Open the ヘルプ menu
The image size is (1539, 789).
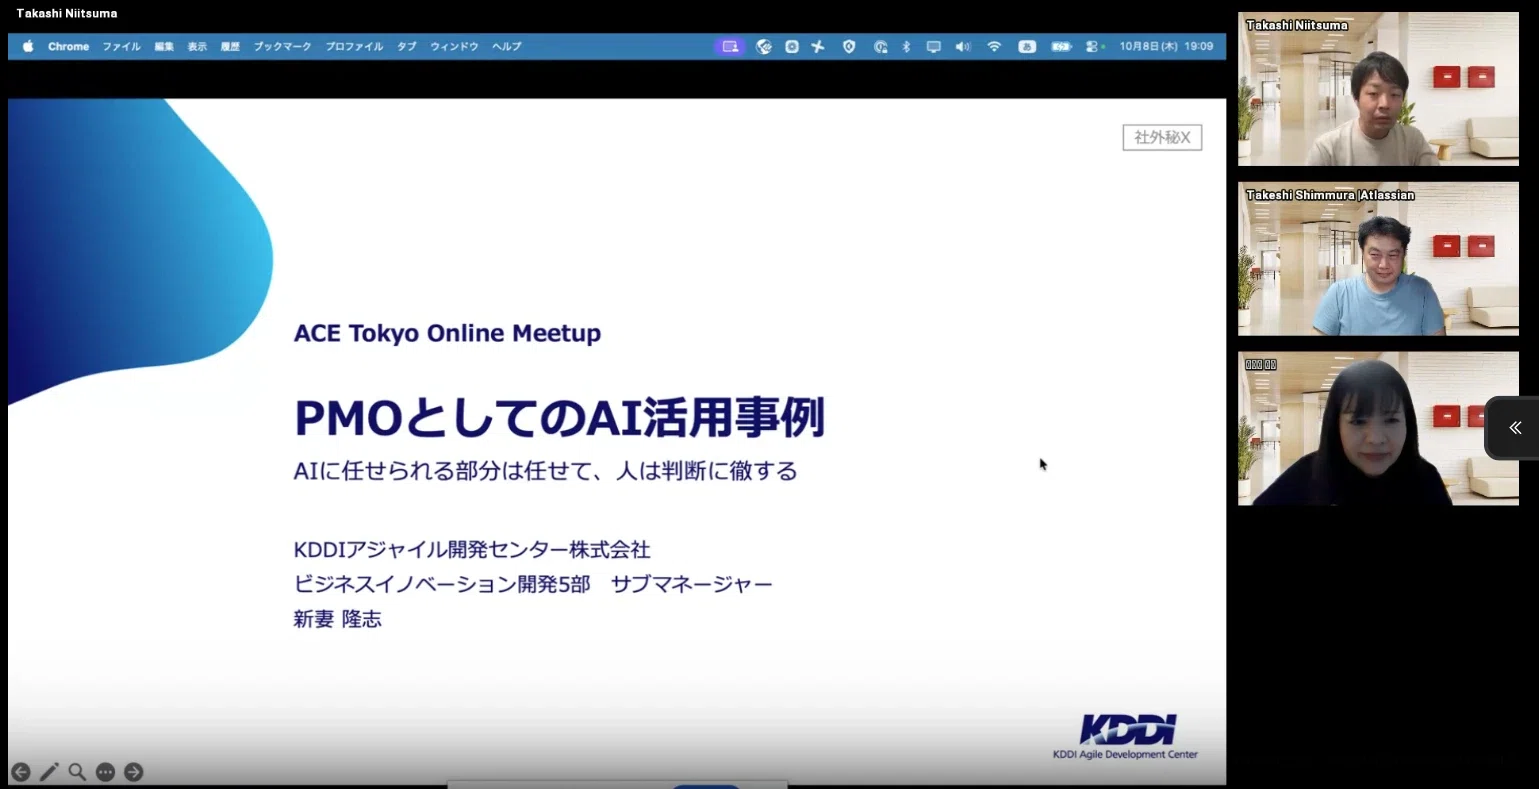pos(506,46)
